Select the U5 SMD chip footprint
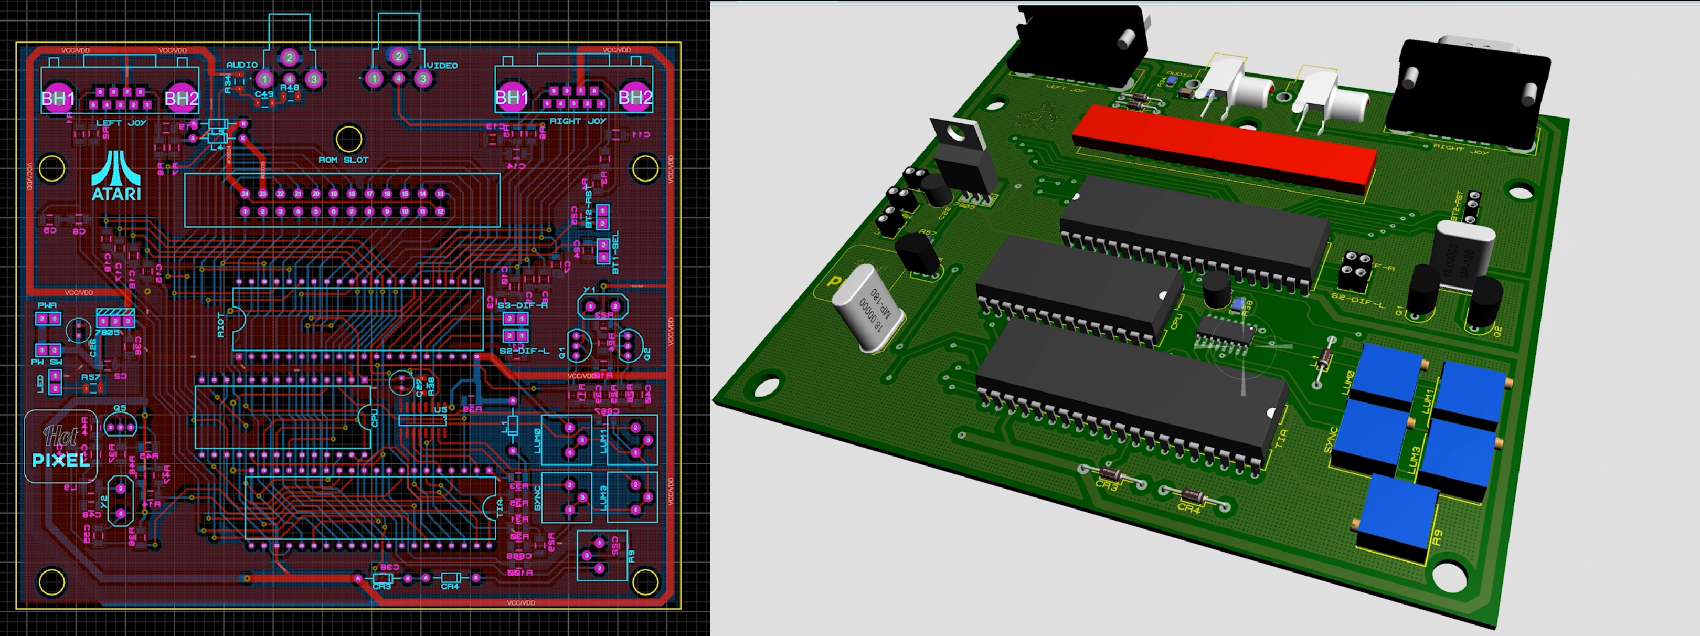This screenshot has height=636, width=1700. tap(423, 421)
